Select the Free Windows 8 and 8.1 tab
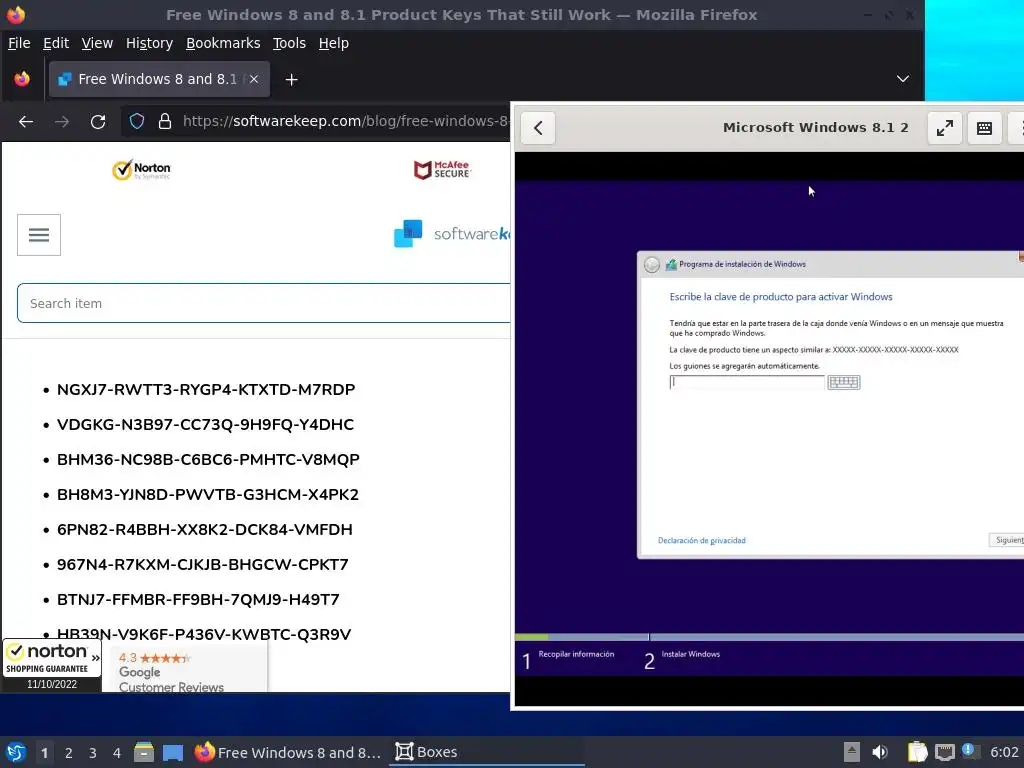This screenshot has width=1024, height=768. click(x=159, y=79)
